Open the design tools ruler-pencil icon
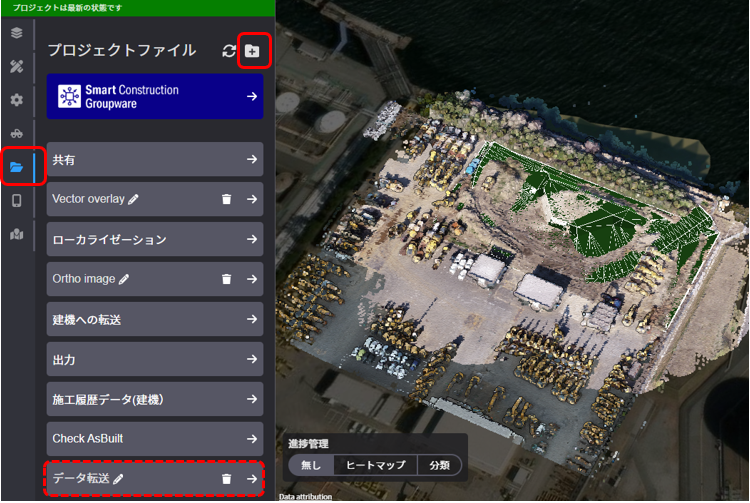The height and width of the screenshot is (503, 750). click(x=17, y=66)
